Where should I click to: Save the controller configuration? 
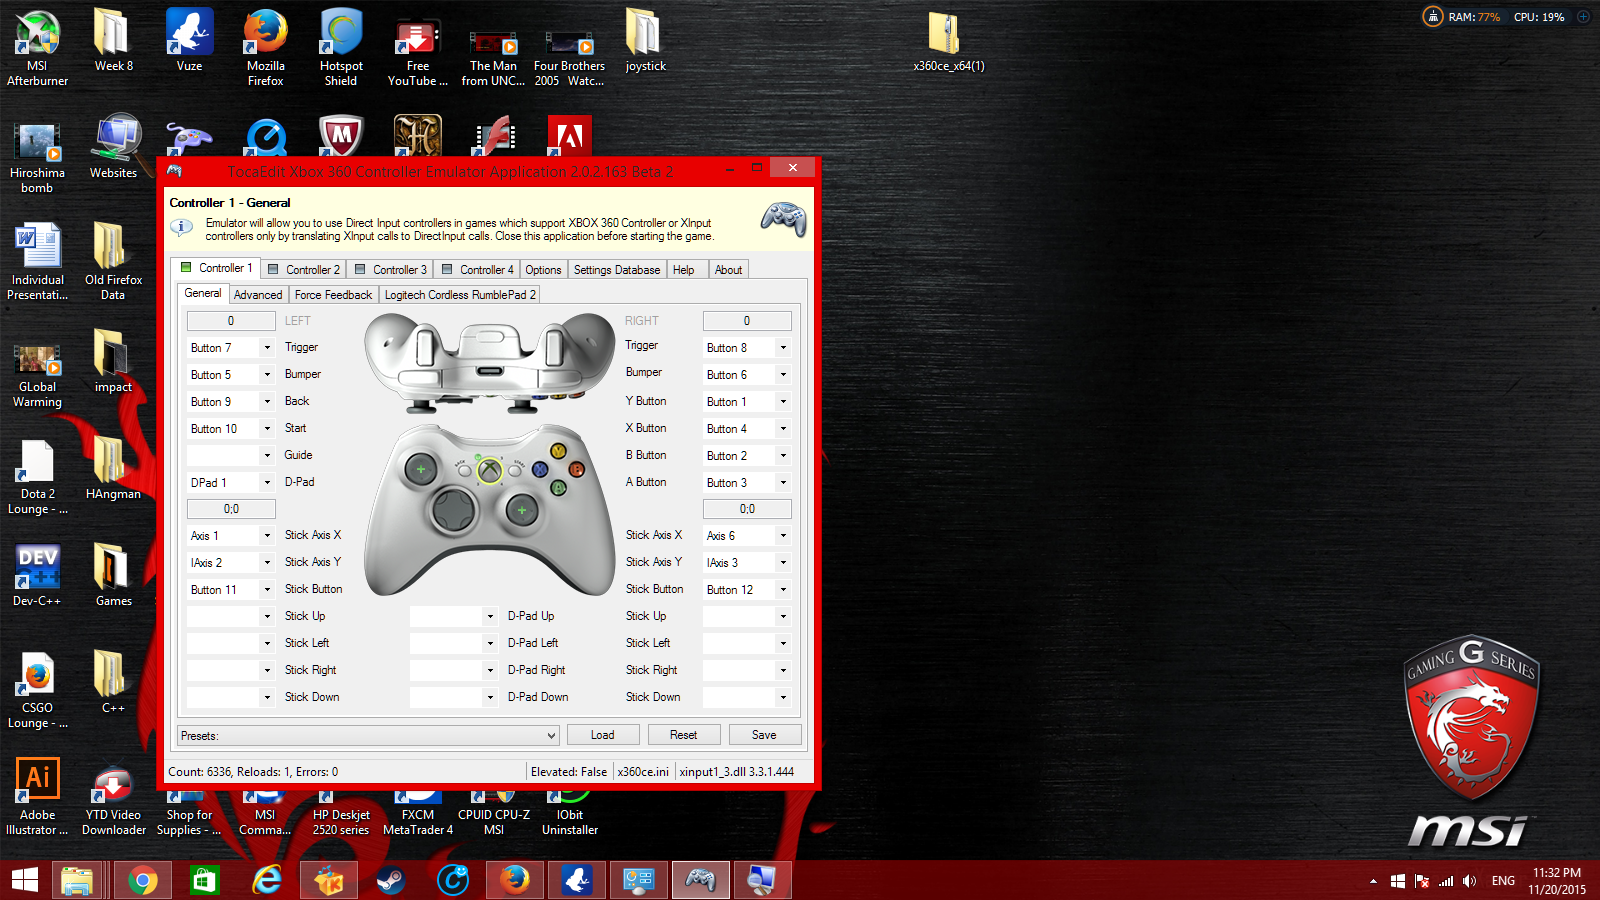(x=764, y=734)
